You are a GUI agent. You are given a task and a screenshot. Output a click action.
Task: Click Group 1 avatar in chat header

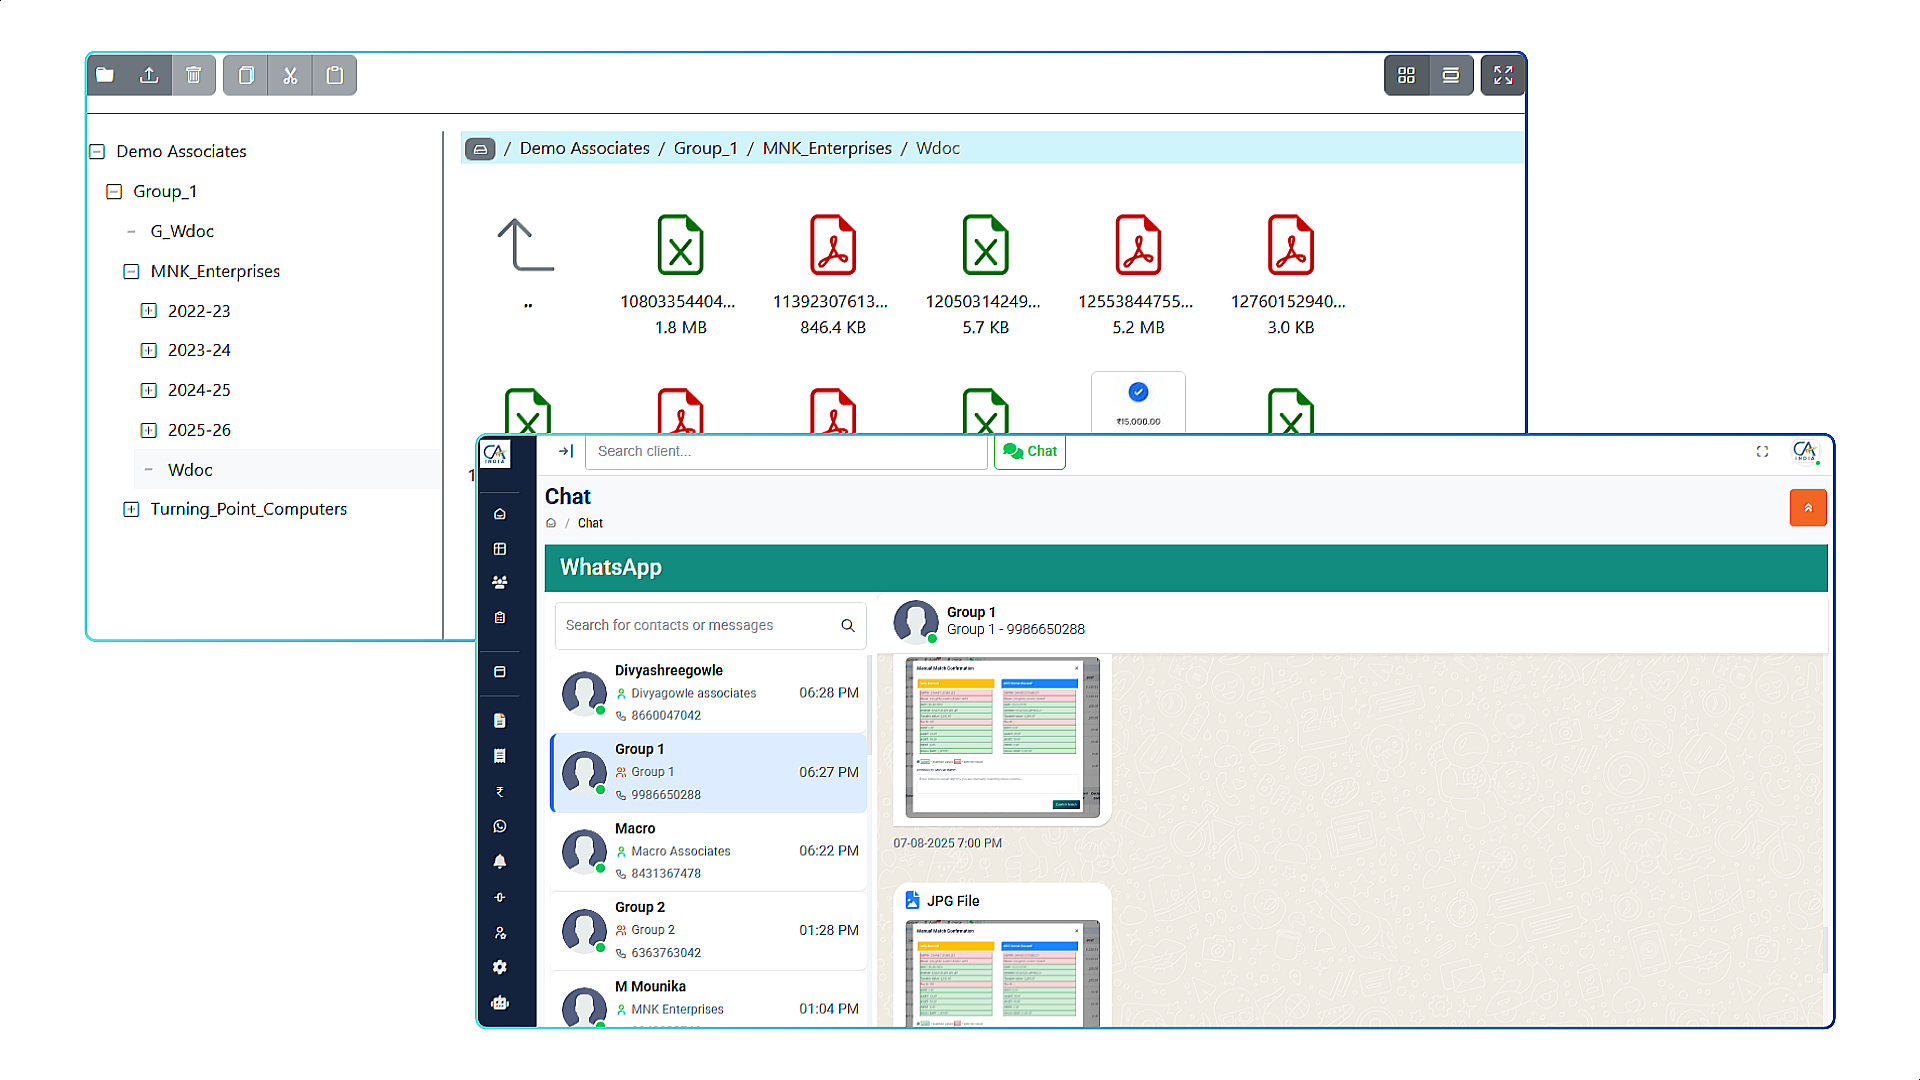click(915, 621)
